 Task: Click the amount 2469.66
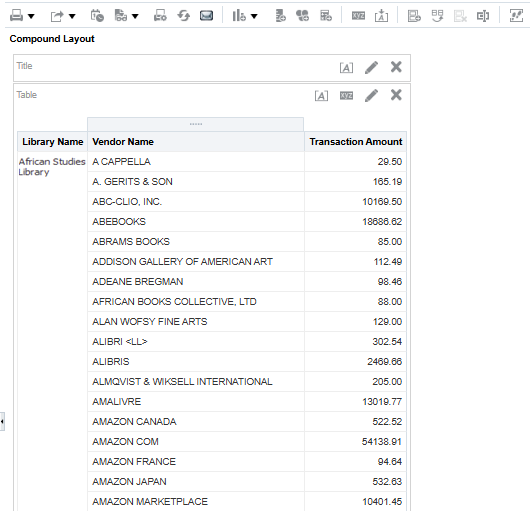[385, 361]
